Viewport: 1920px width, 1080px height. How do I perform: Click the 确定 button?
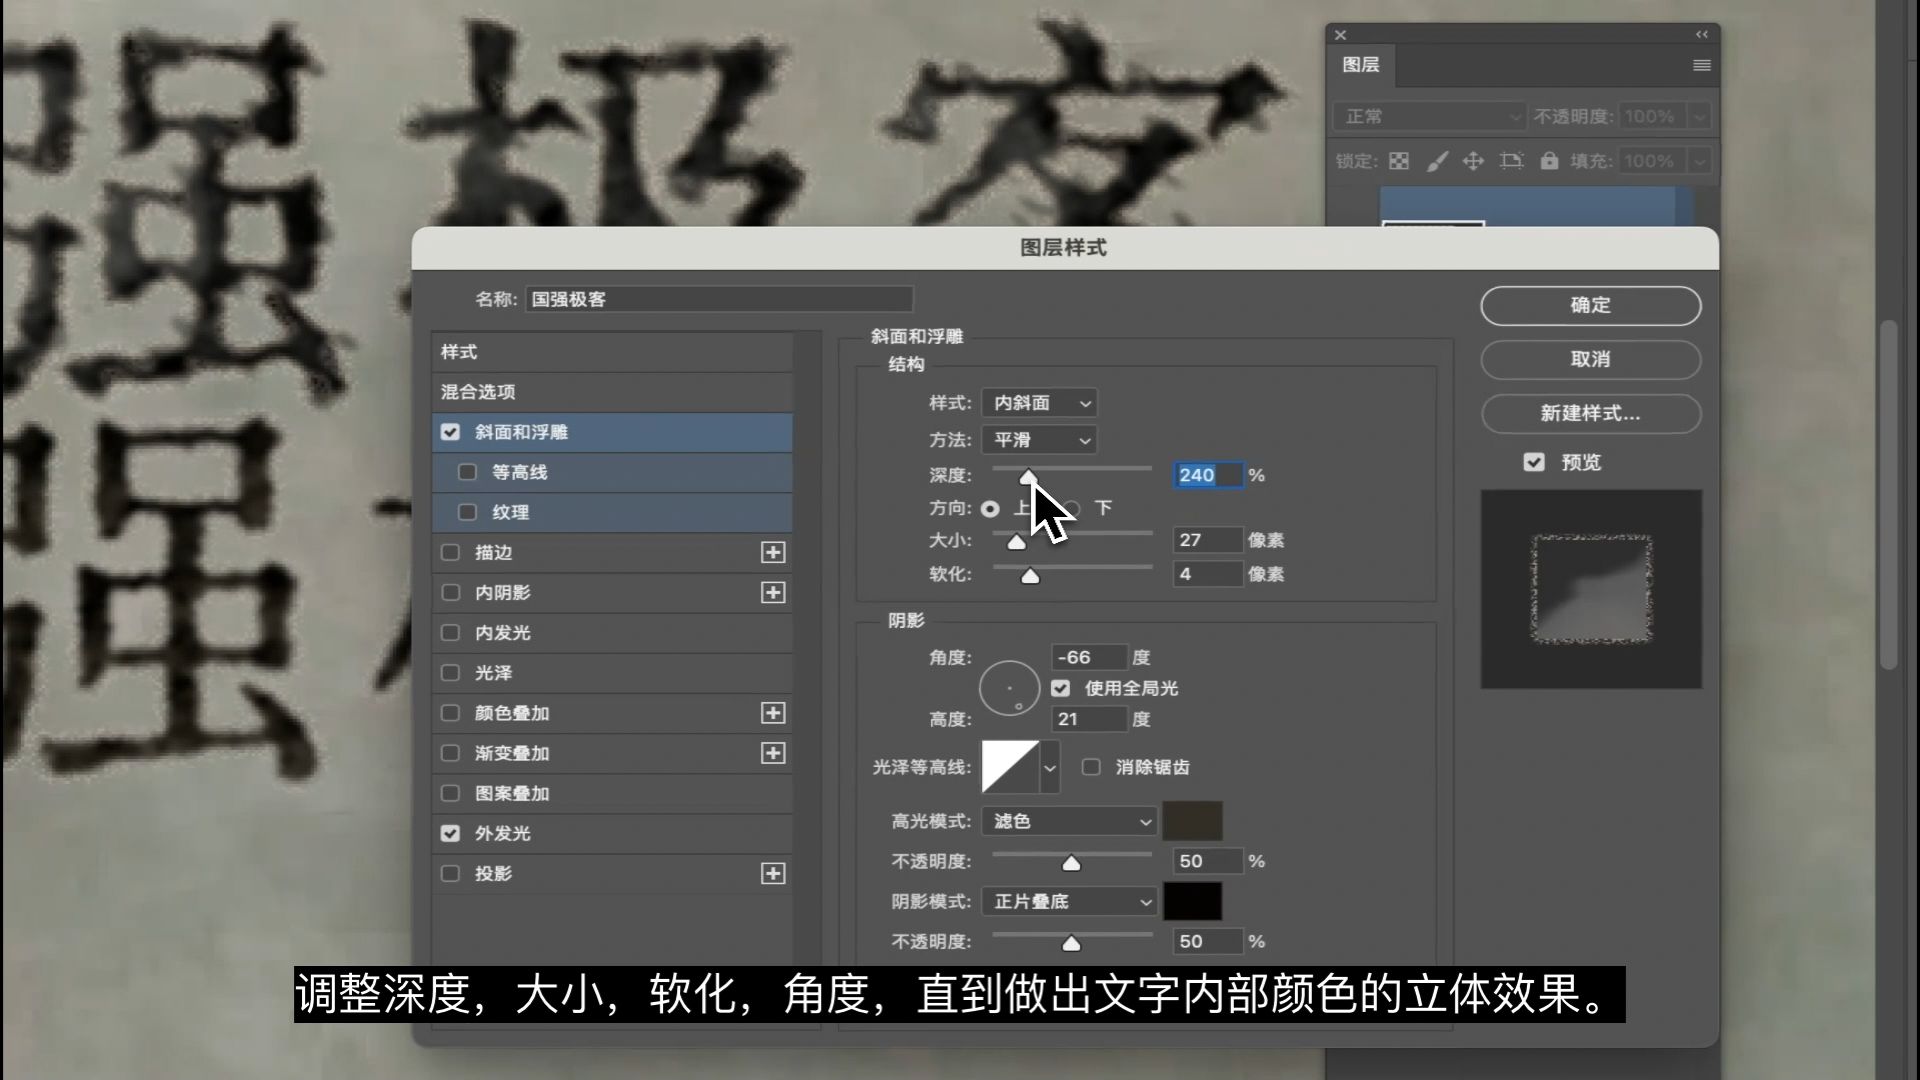pyautogui.click(x=1590, y=306)
